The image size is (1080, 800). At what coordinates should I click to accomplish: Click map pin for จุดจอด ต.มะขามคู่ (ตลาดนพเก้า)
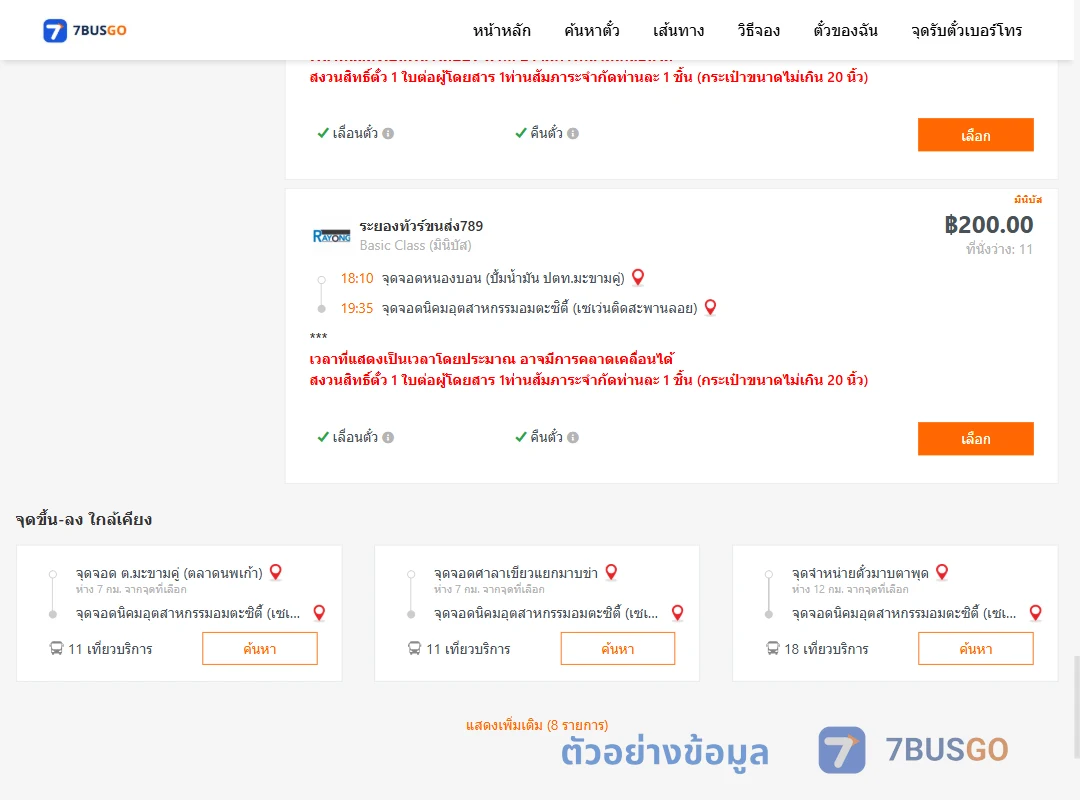click(276, 572)
